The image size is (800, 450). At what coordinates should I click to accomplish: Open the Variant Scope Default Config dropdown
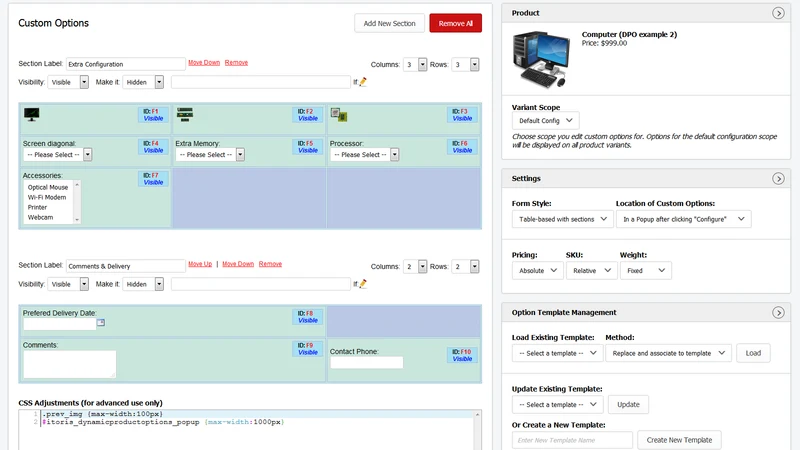pyautogui.click(x=545, y=120)
